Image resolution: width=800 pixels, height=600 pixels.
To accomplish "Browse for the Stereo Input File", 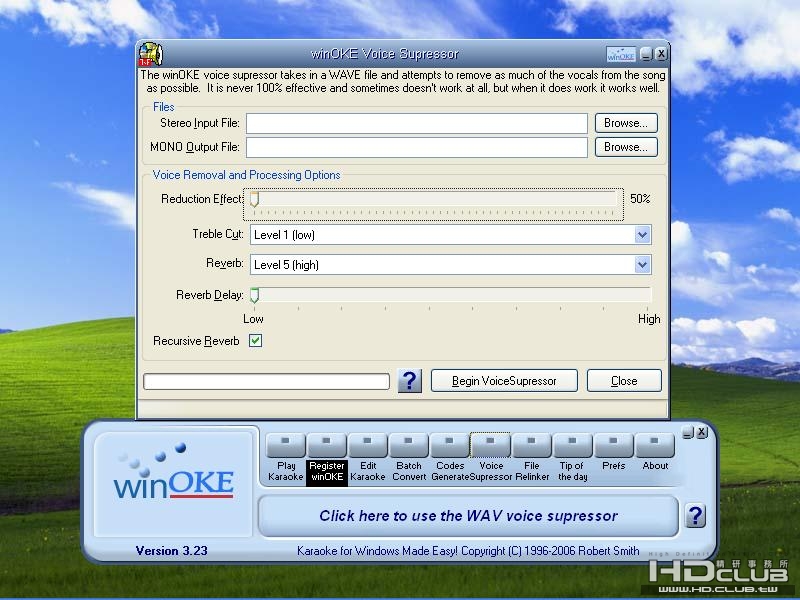I will [626, 123].
